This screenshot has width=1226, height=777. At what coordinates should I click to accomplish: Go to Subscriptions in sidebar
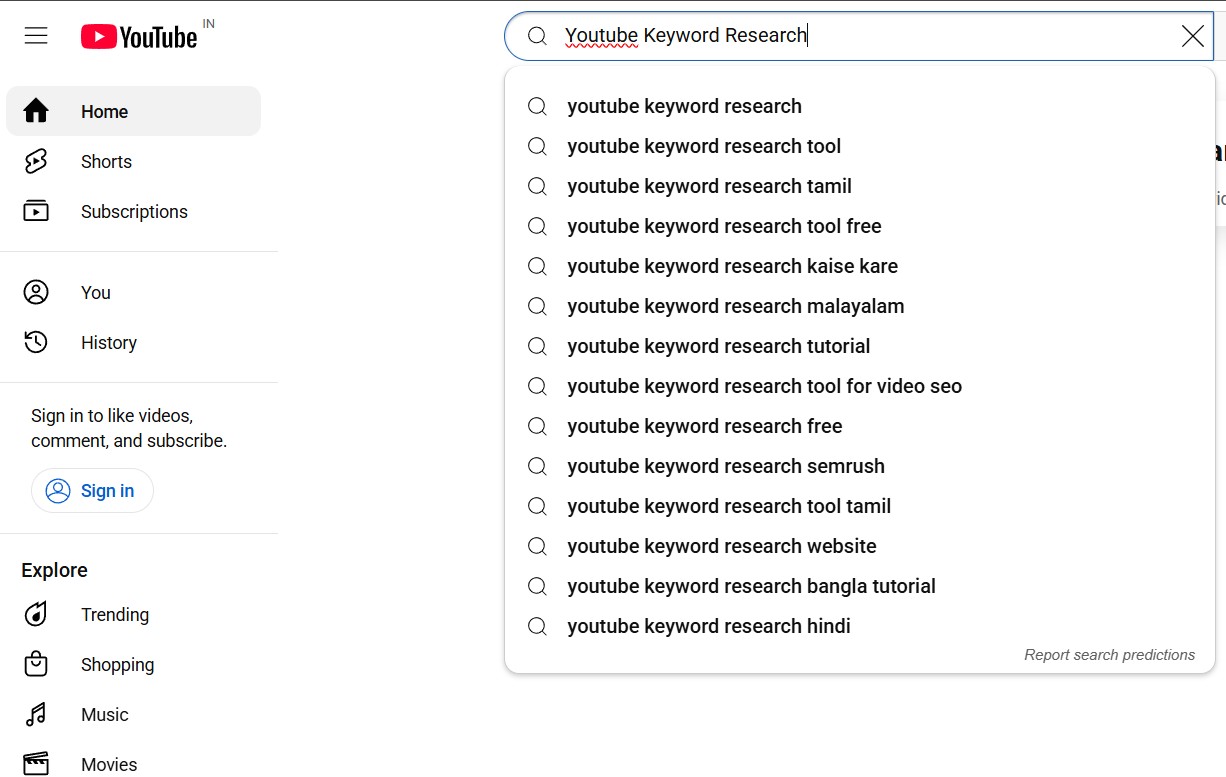(134, 212)
